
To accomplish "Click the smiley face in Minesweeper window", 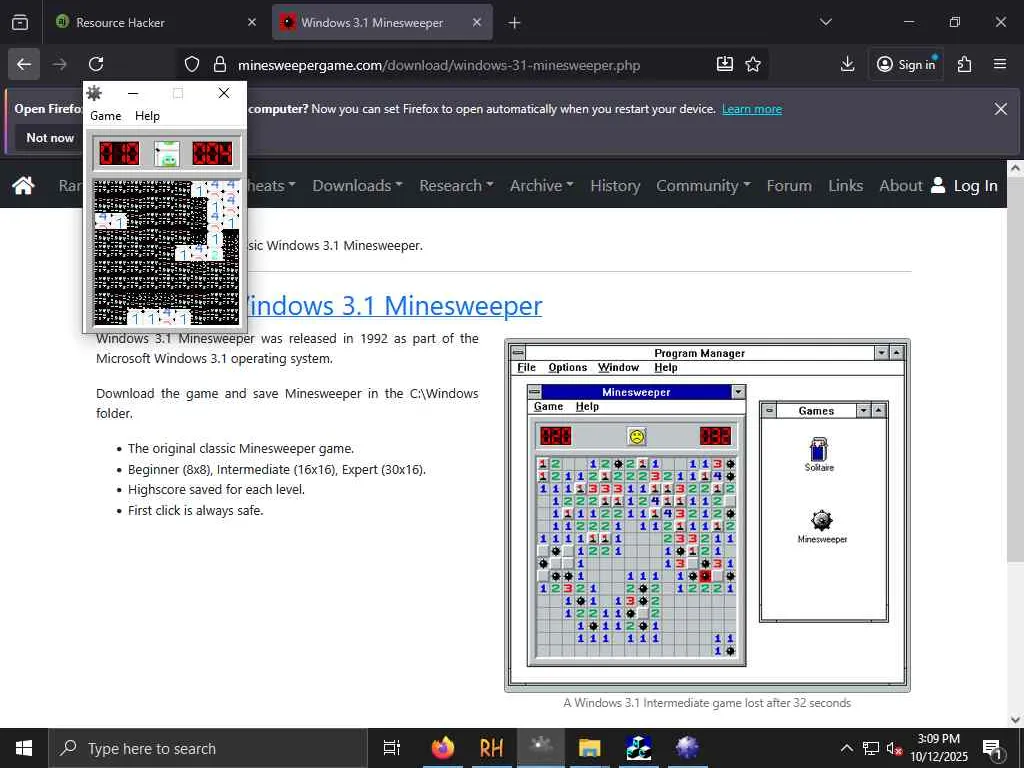I will point(167,153).
